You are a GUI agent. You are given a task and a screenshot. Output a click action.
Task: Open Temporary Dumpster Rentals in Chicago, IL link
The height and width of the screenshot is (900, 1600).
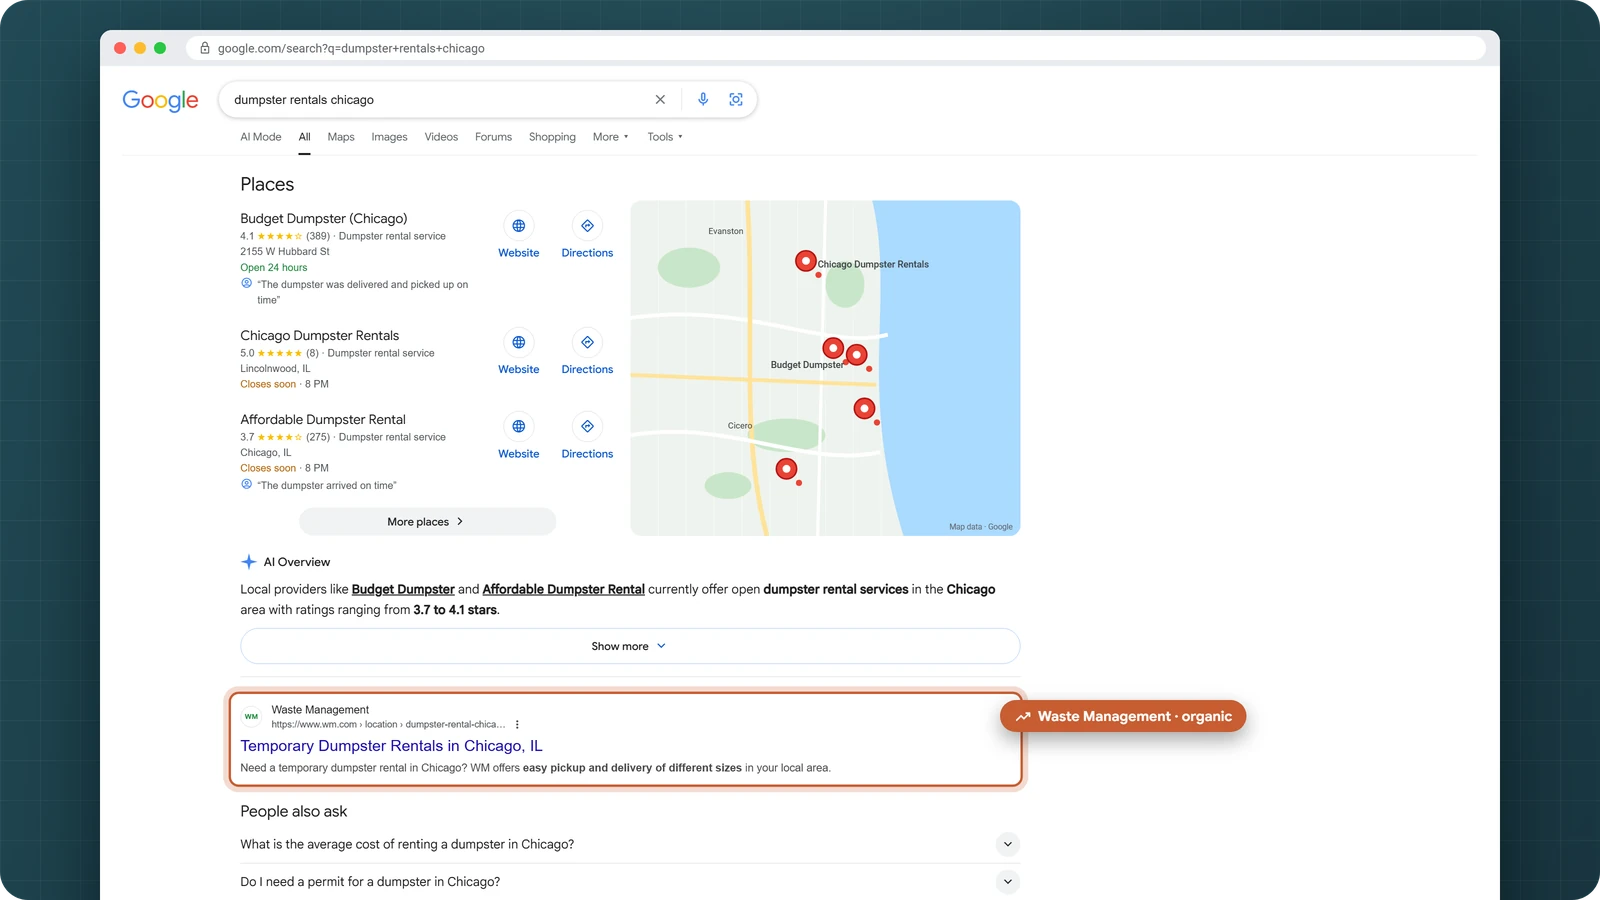pyautogui.click(x=391, y=746)
